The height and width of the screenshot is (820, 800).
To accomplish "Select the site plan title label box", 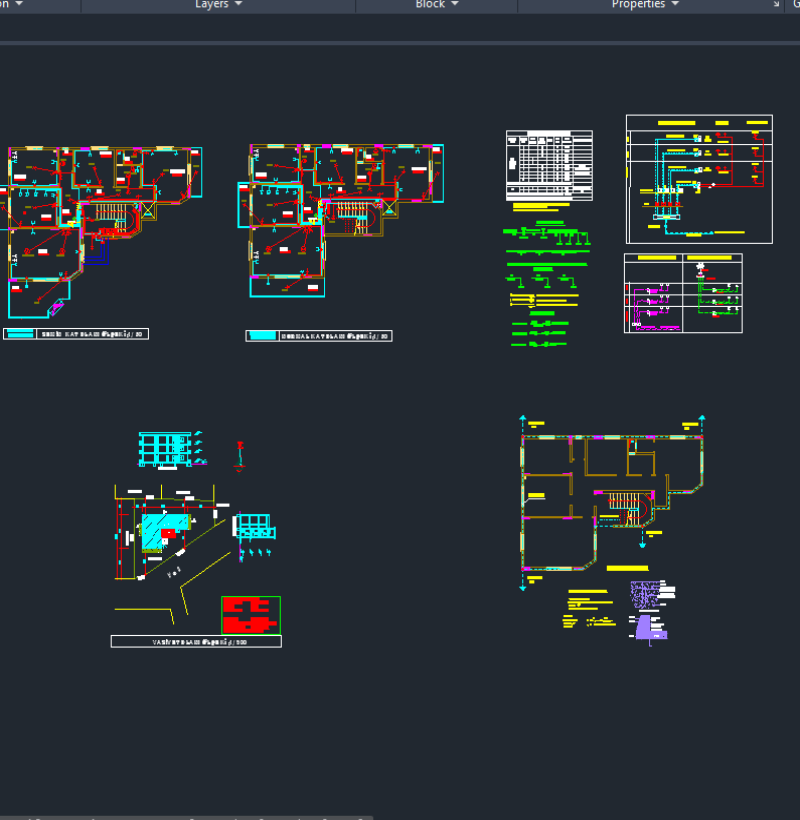I will [196, 641].
